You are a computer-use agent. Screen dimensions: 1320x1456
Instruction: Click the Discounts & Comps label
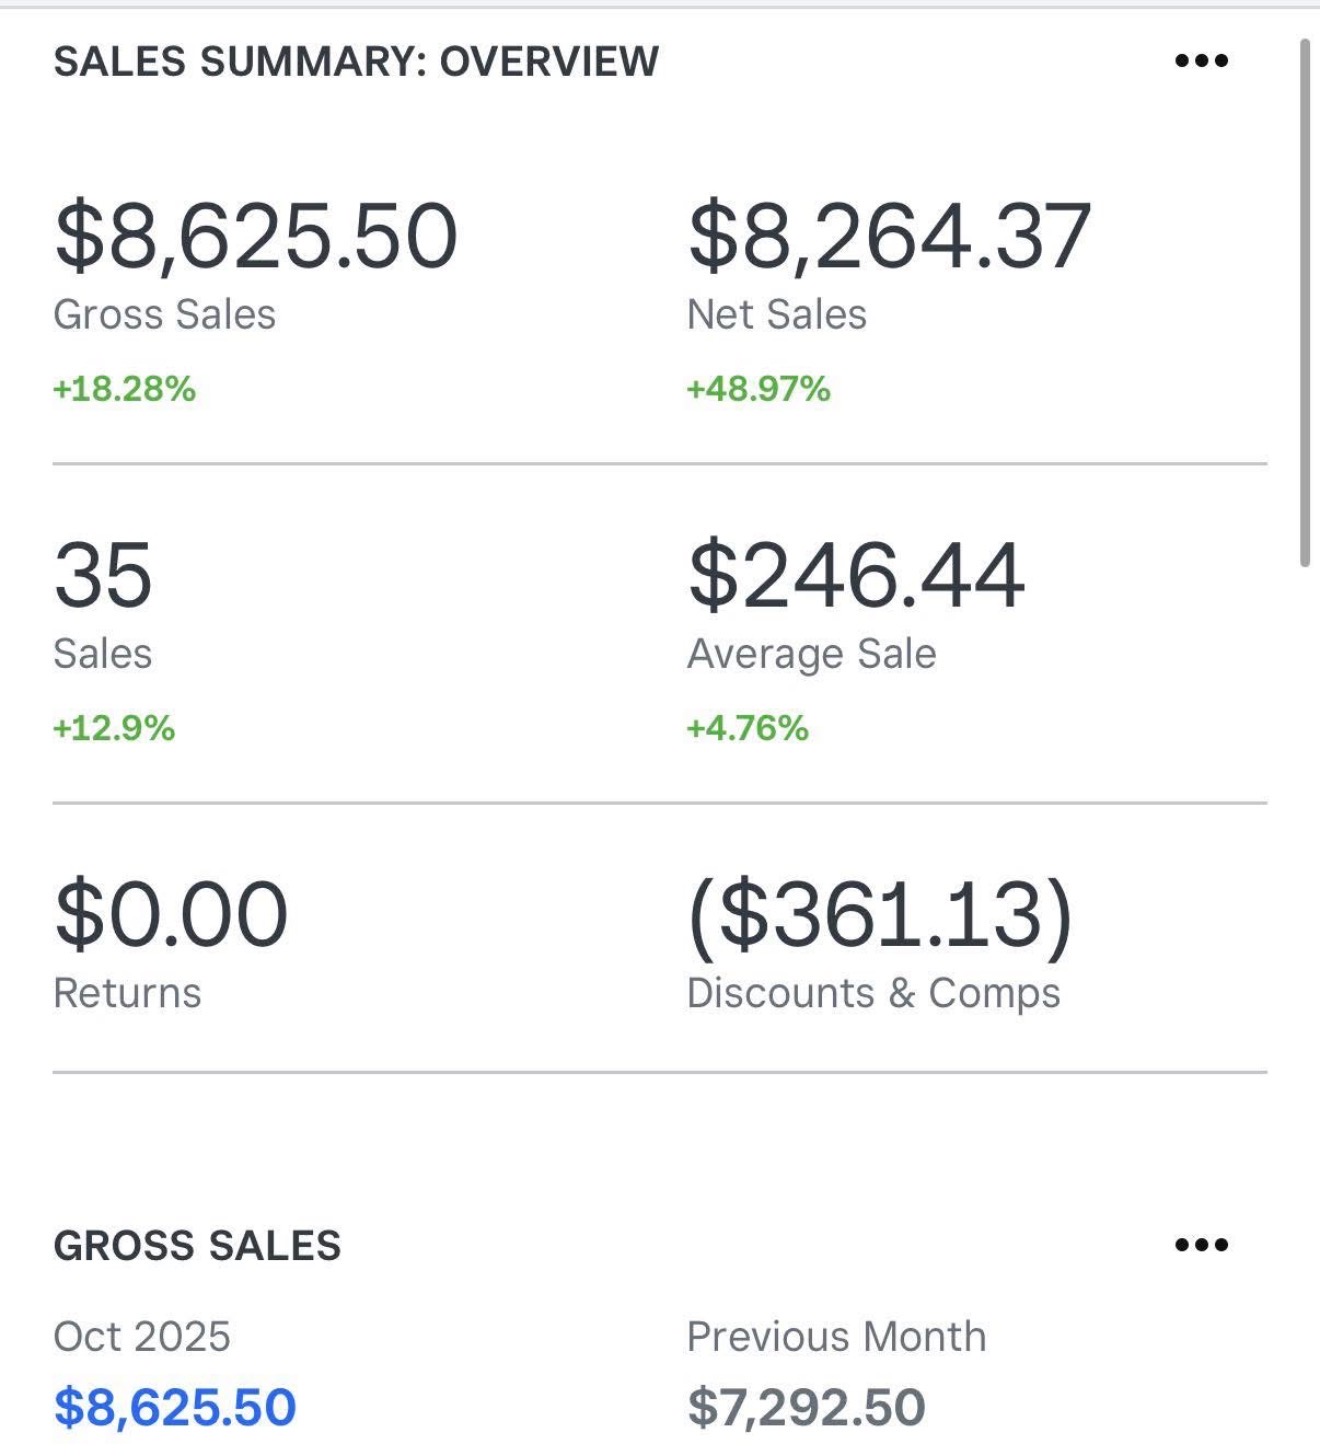(x=873, y=993)
